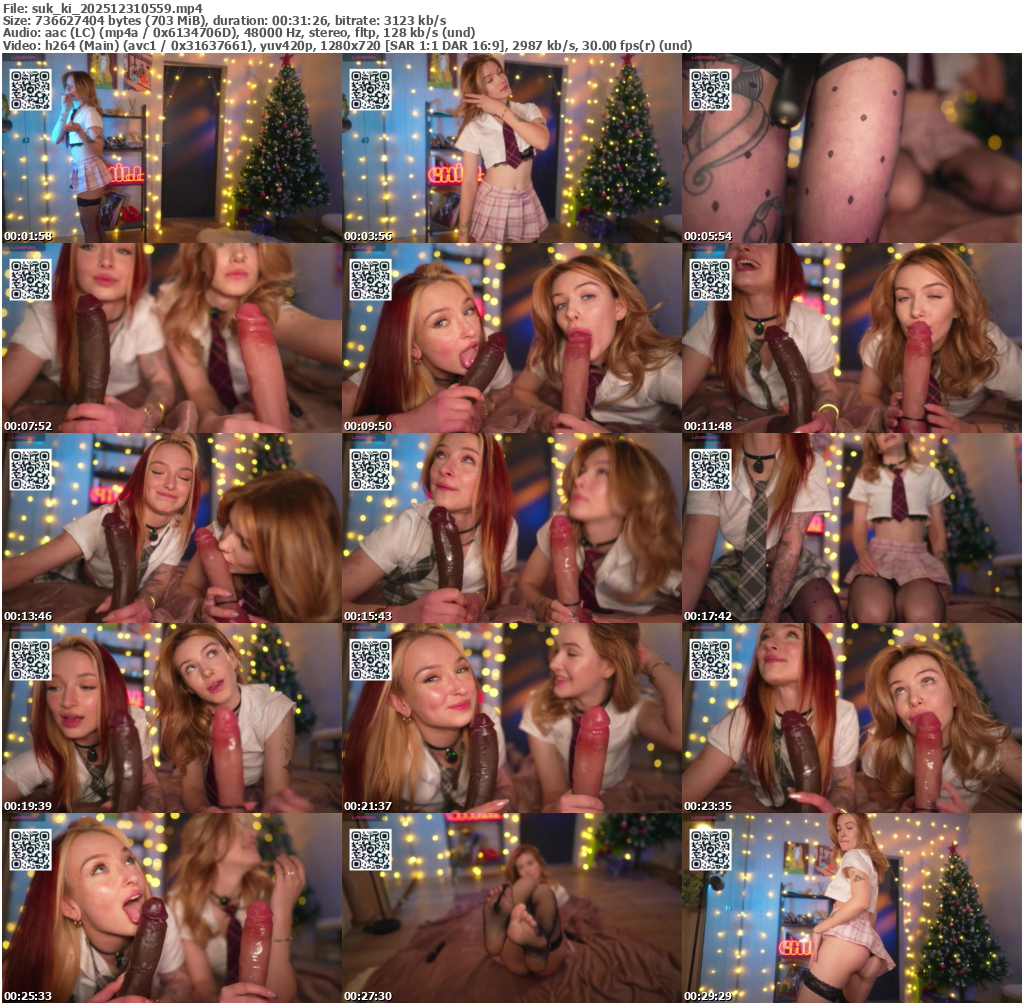Click the QR code in the 00:03:56 thumbnail
1024x1003 pixels.
(x=371, y=90)
